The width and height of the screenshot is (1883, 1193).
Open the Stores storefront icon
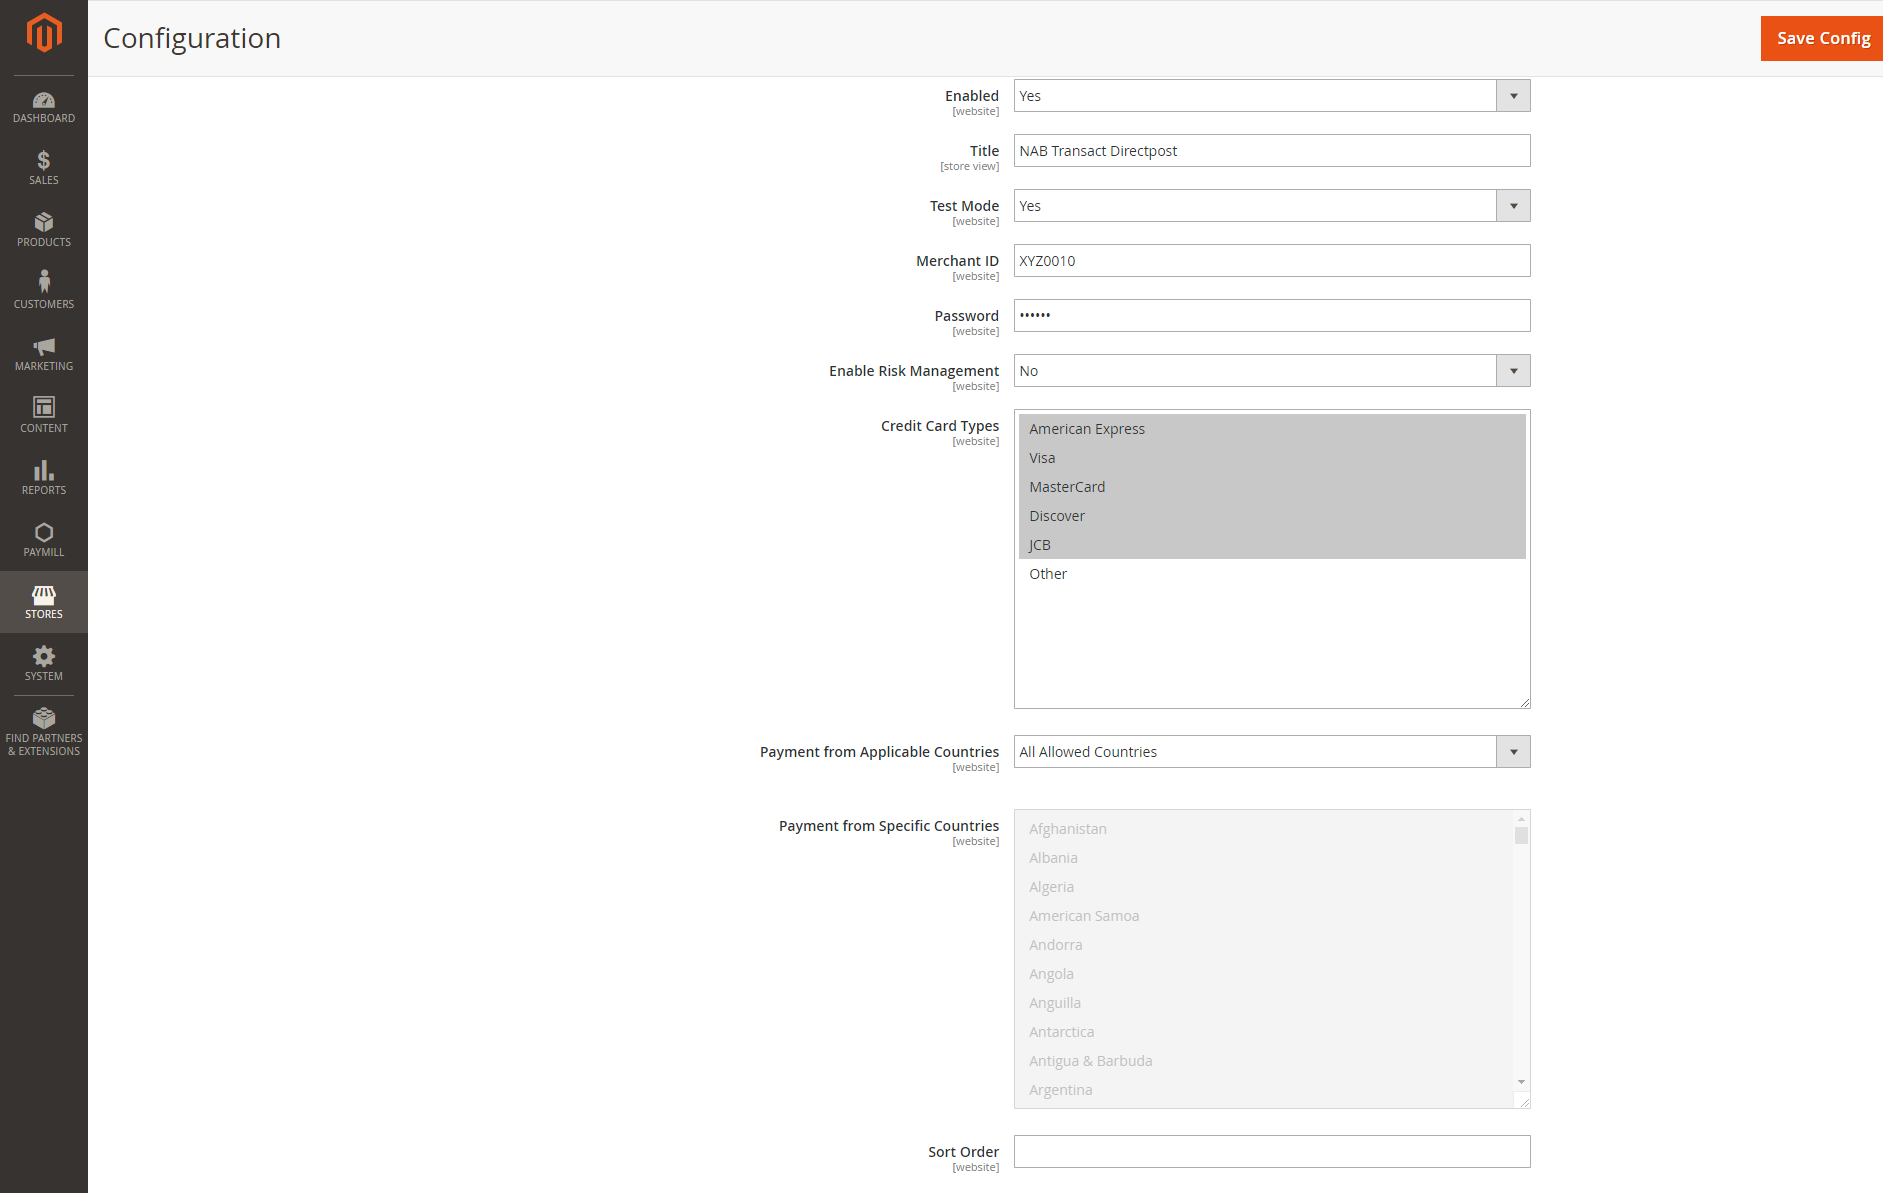44,595
